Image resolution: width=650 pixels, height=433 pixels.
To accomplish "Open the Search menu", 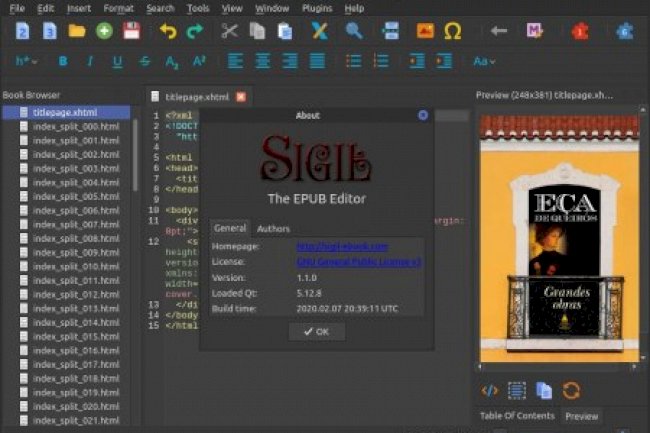I will (x=160, y=8).
